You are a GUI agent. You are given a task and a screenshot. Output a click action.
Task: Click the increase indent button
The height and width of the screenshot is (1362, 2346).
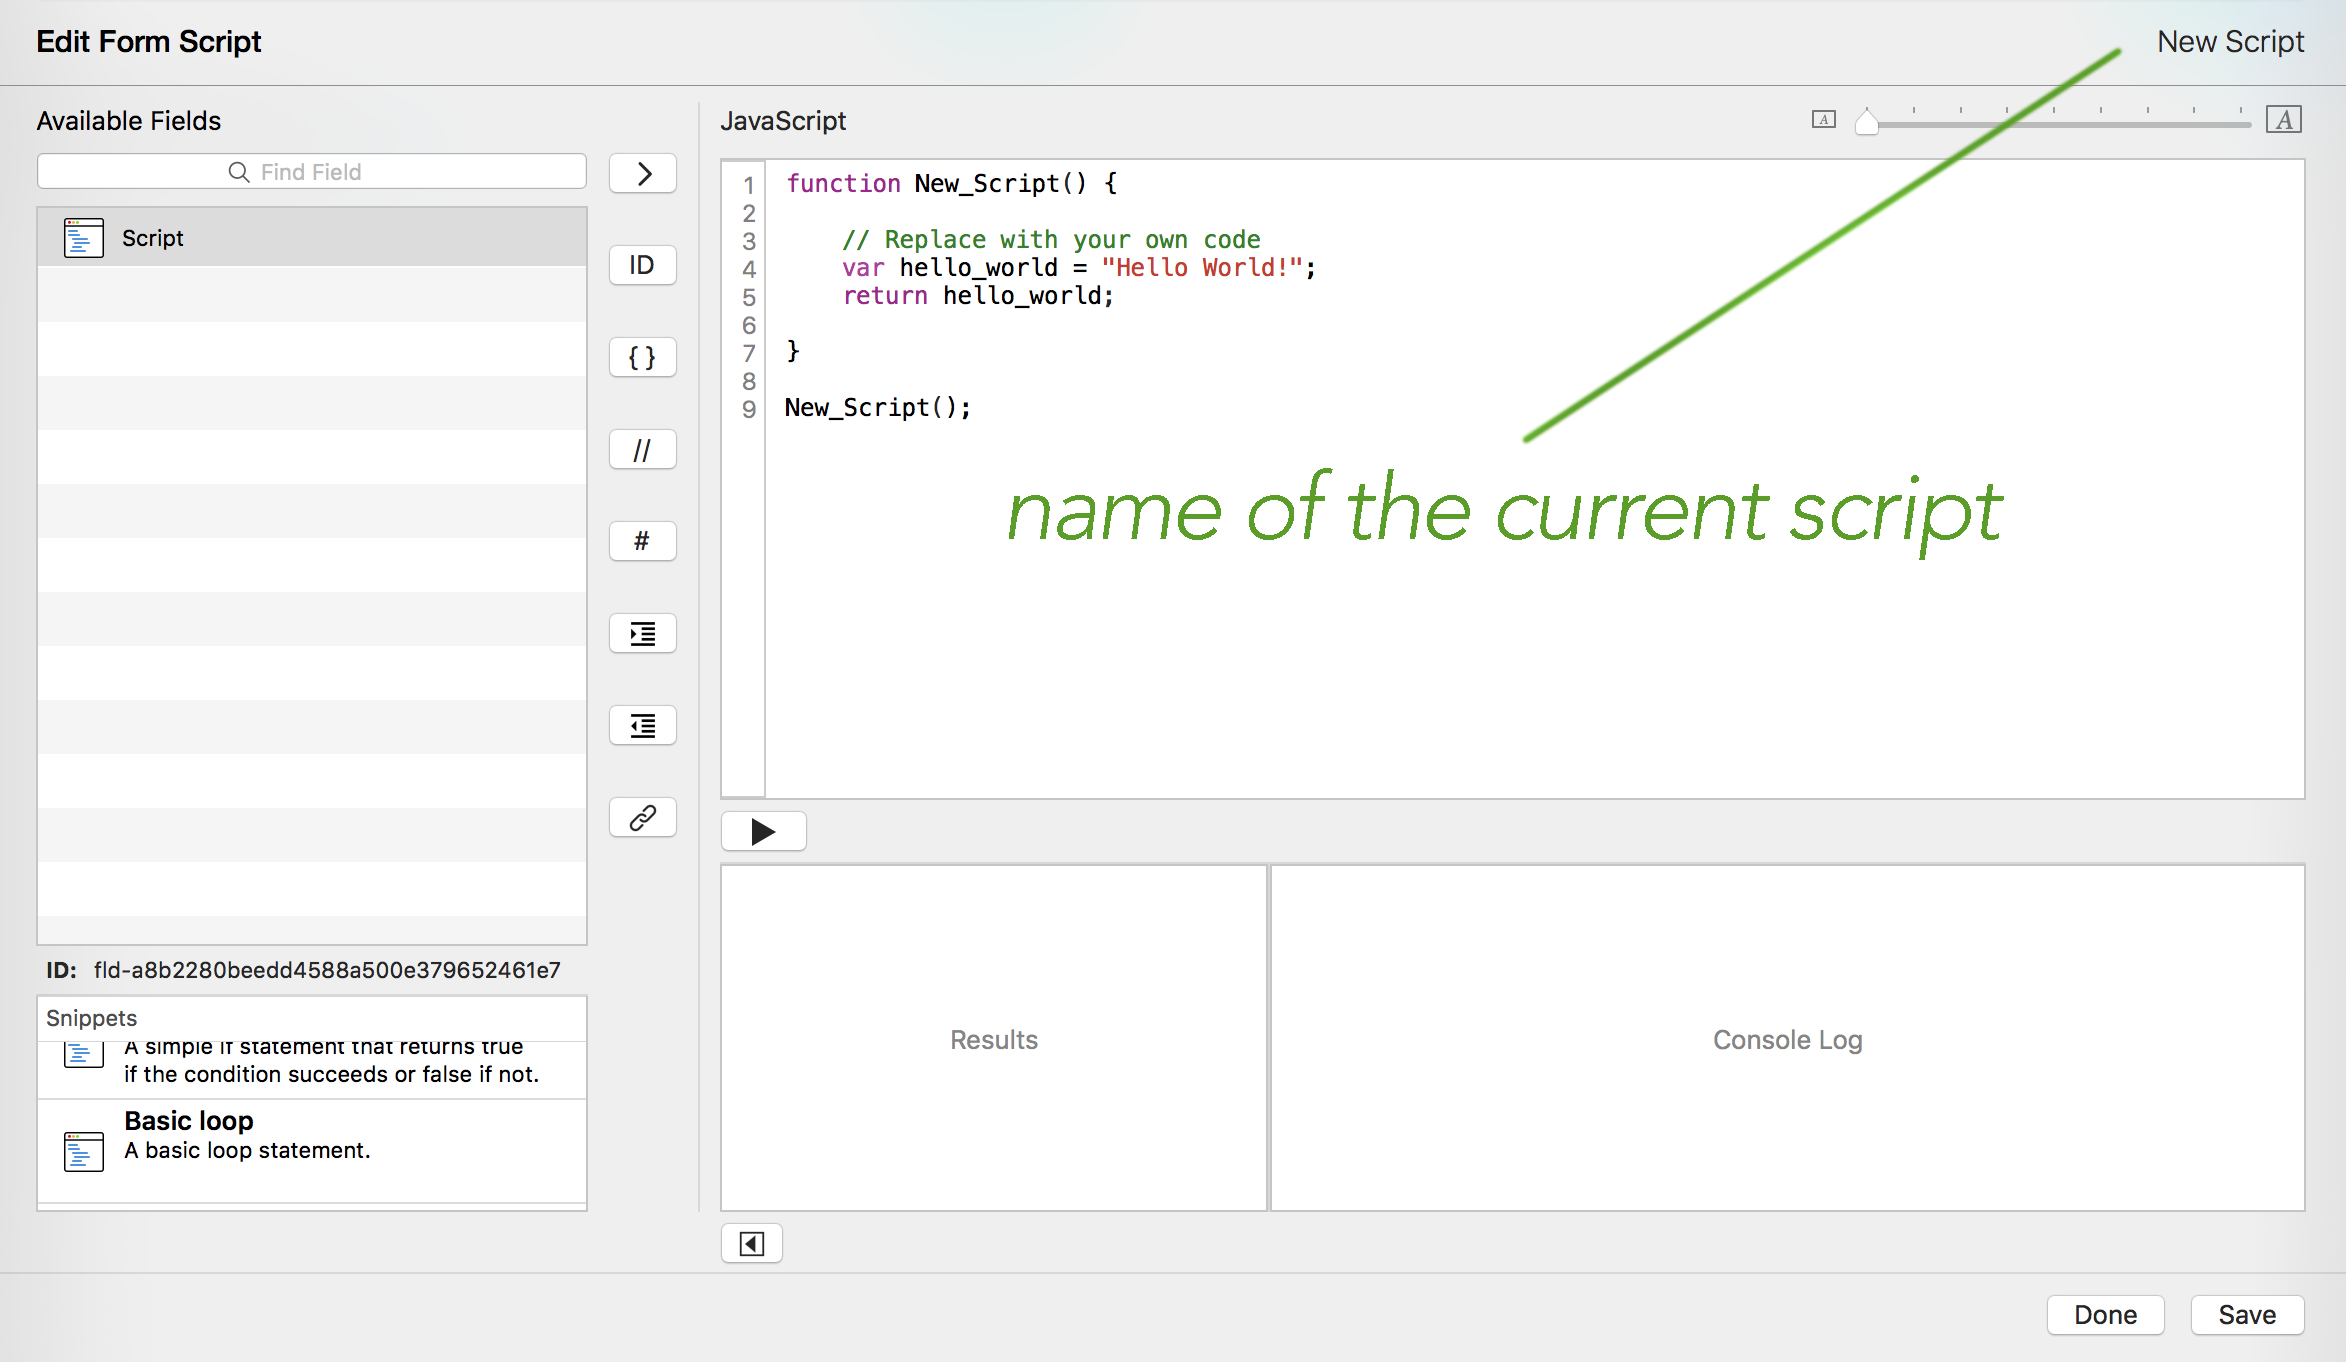pos(643,633)
